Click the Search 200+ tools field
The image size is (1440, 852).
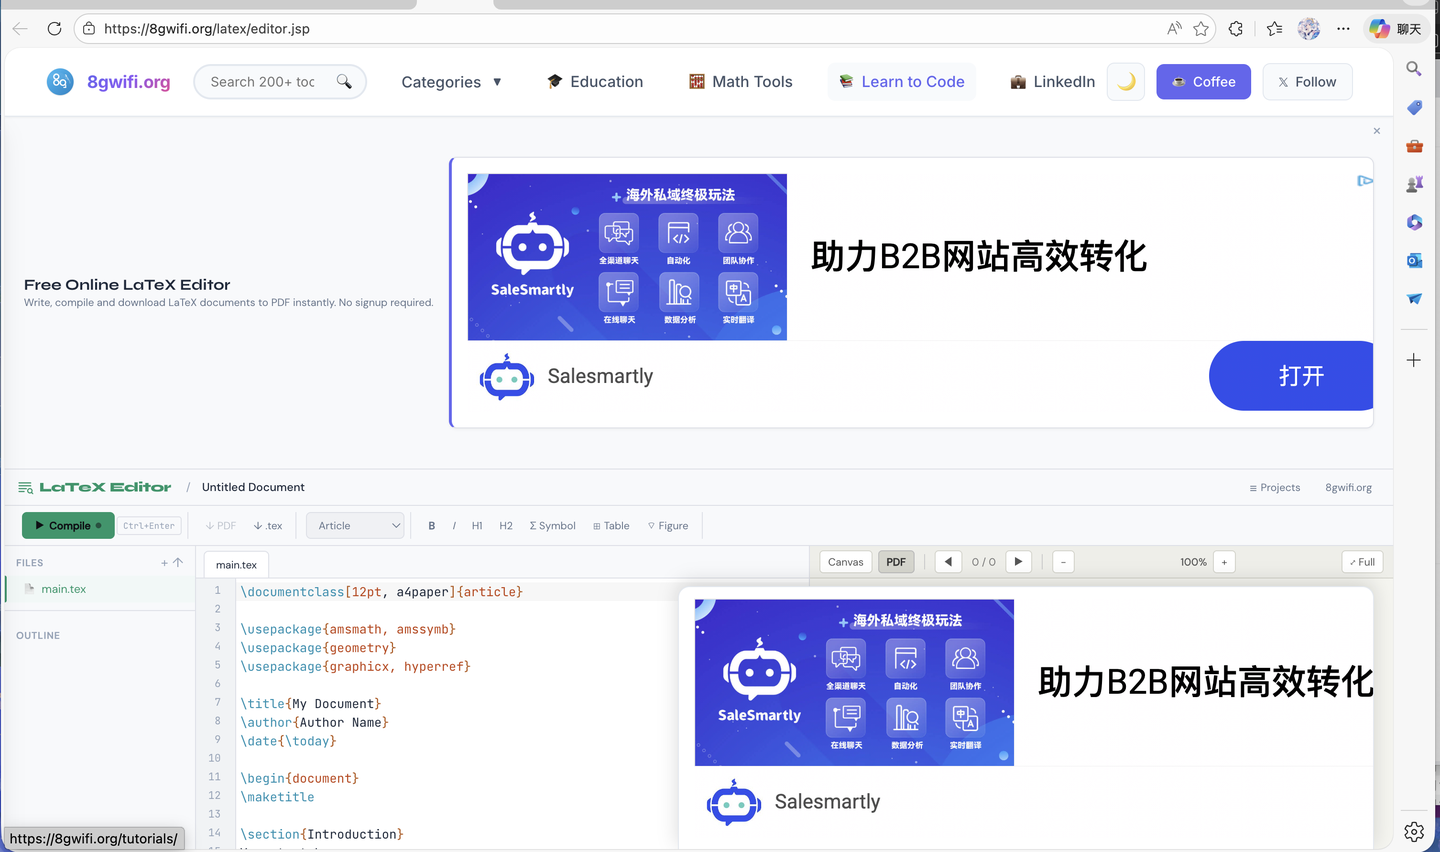tap(280, 82)
